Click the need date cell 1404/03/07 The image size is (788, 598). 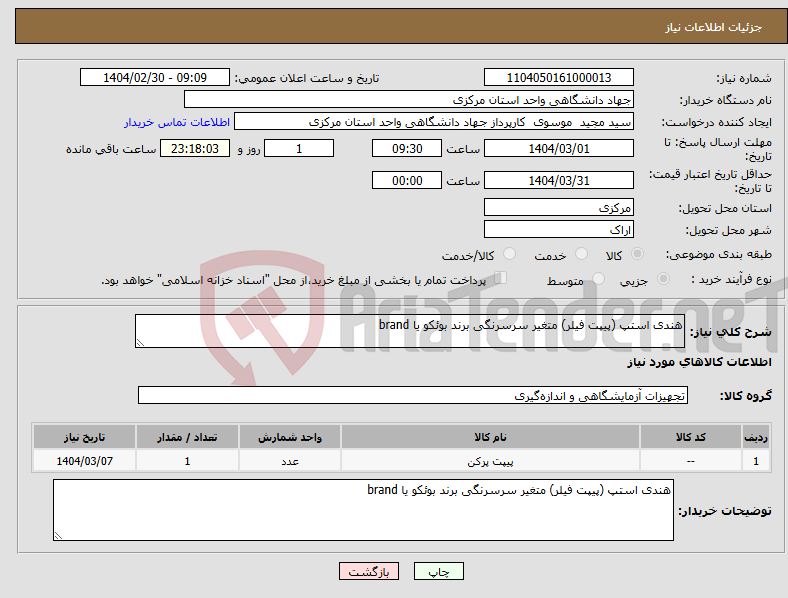point(84,461)
